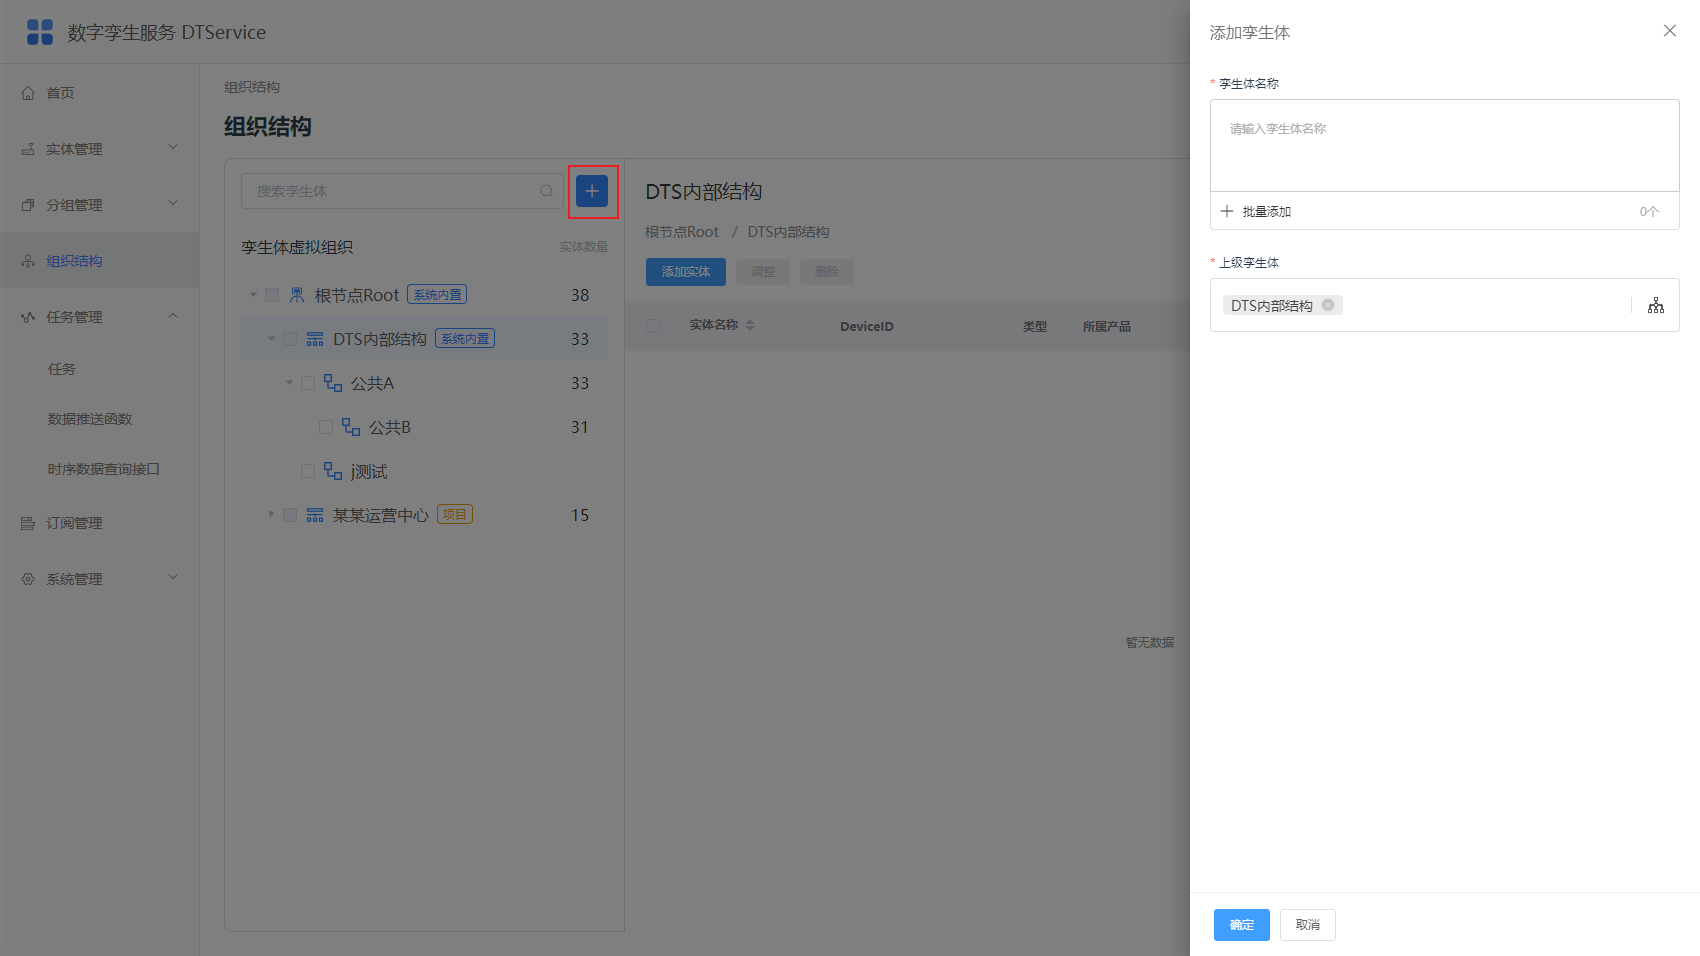
Task: Click the 调整 button
Action: [x=763, y=272]
